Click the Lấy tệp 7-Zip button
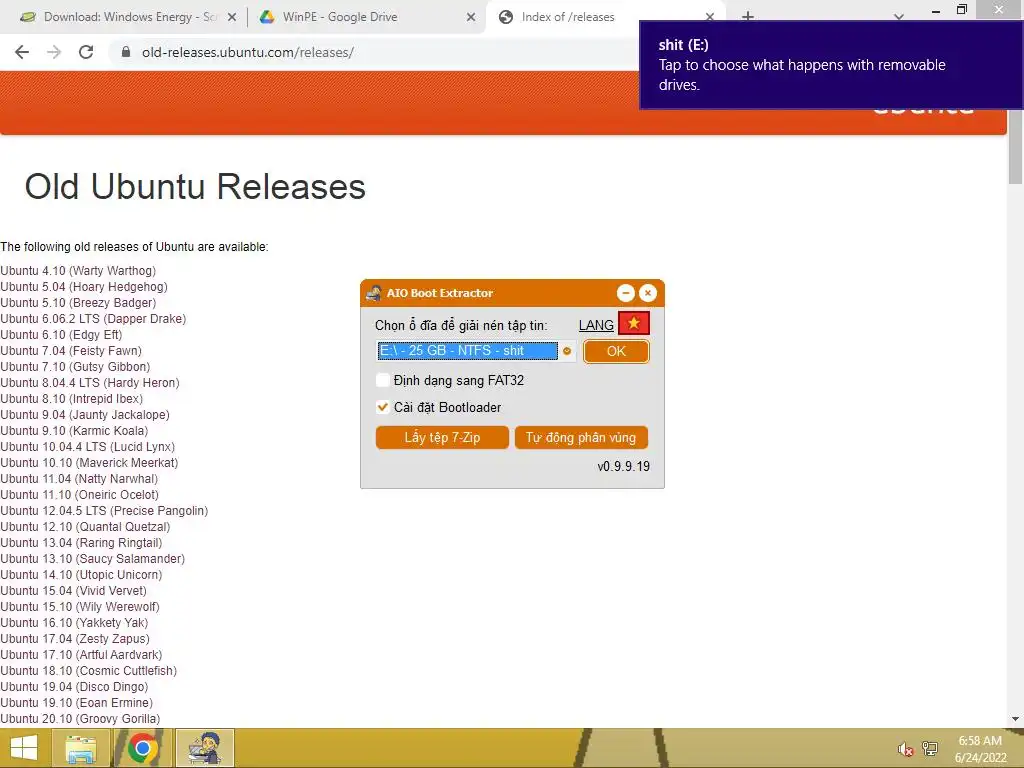 pos(442,438)
